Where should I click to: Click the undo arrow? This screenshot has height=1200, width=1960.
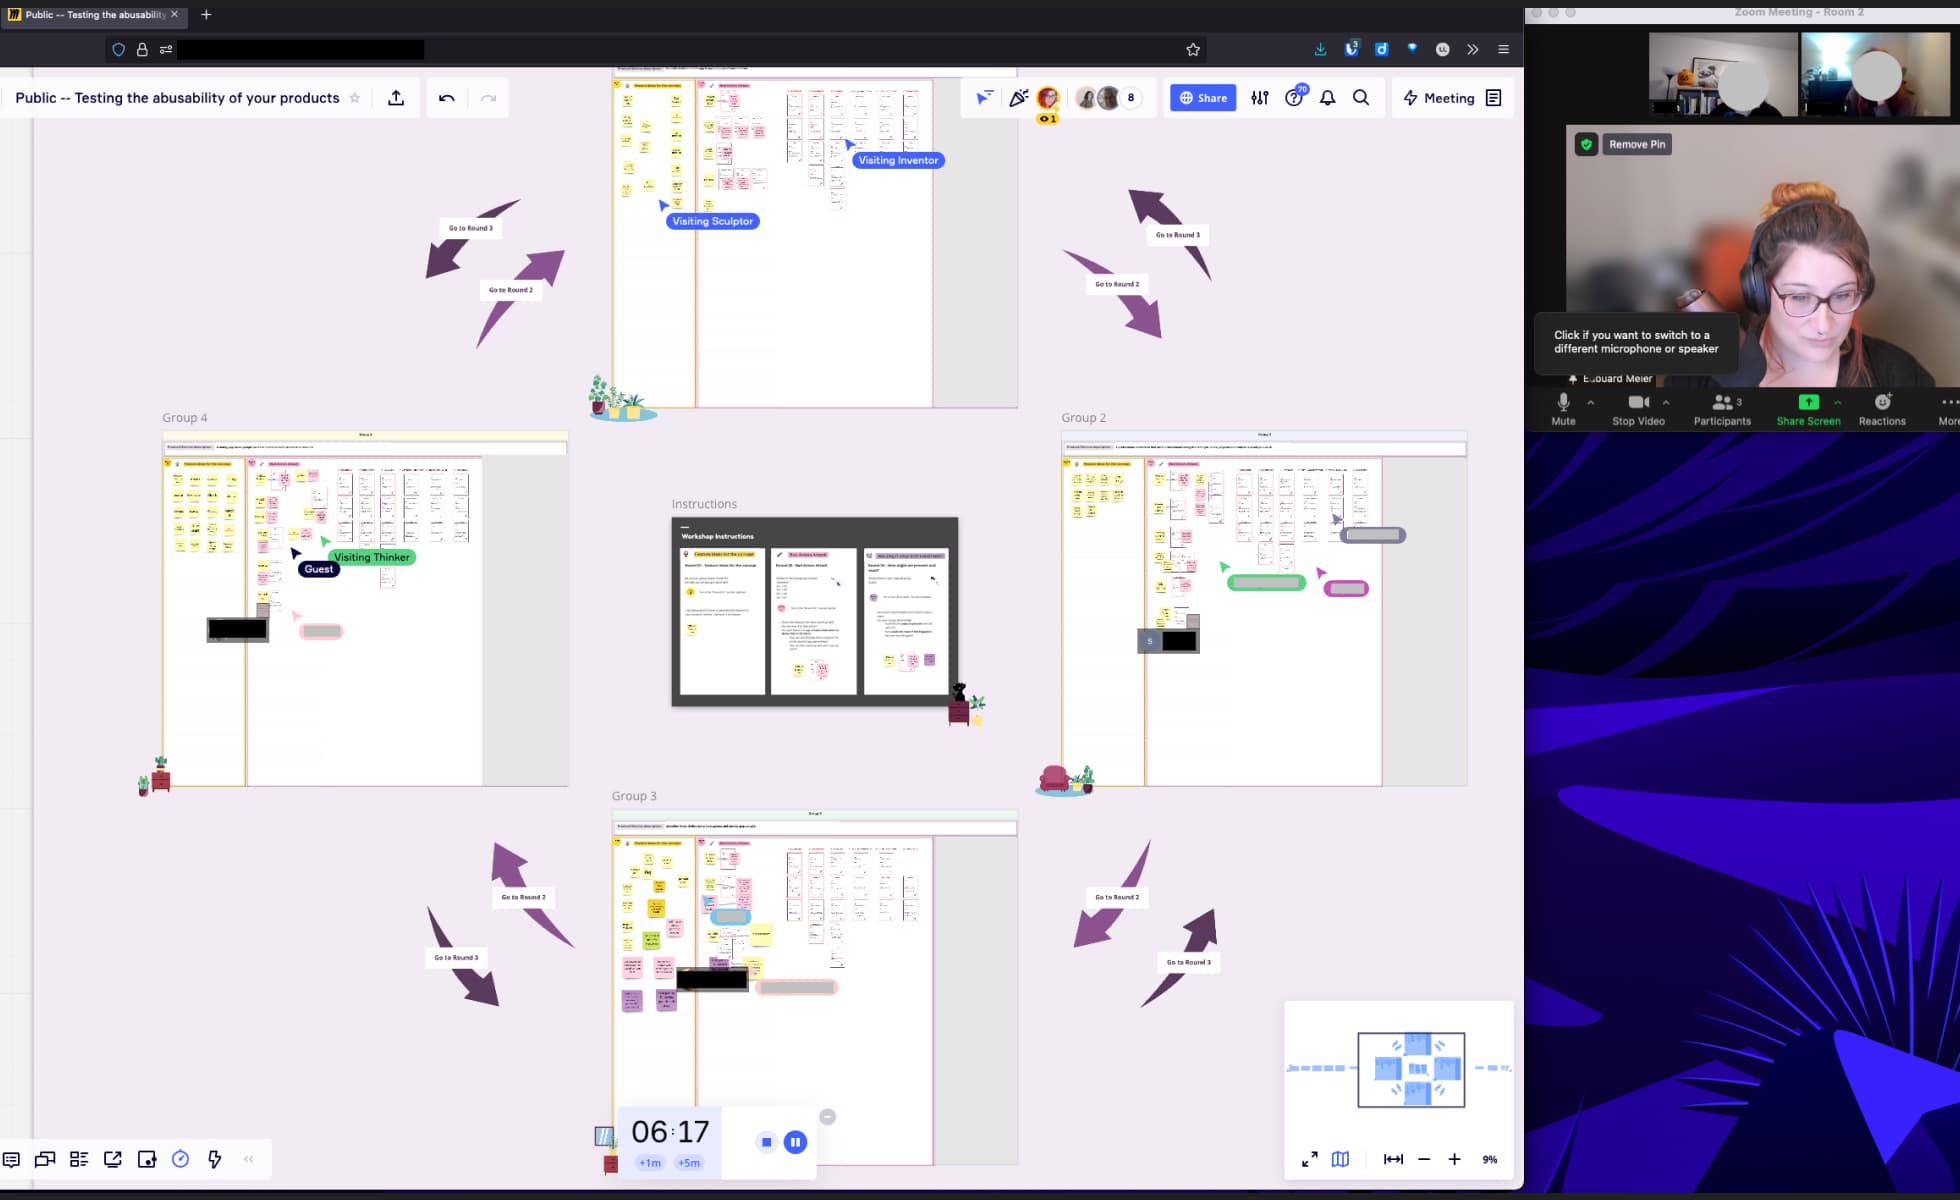(447, 98)
